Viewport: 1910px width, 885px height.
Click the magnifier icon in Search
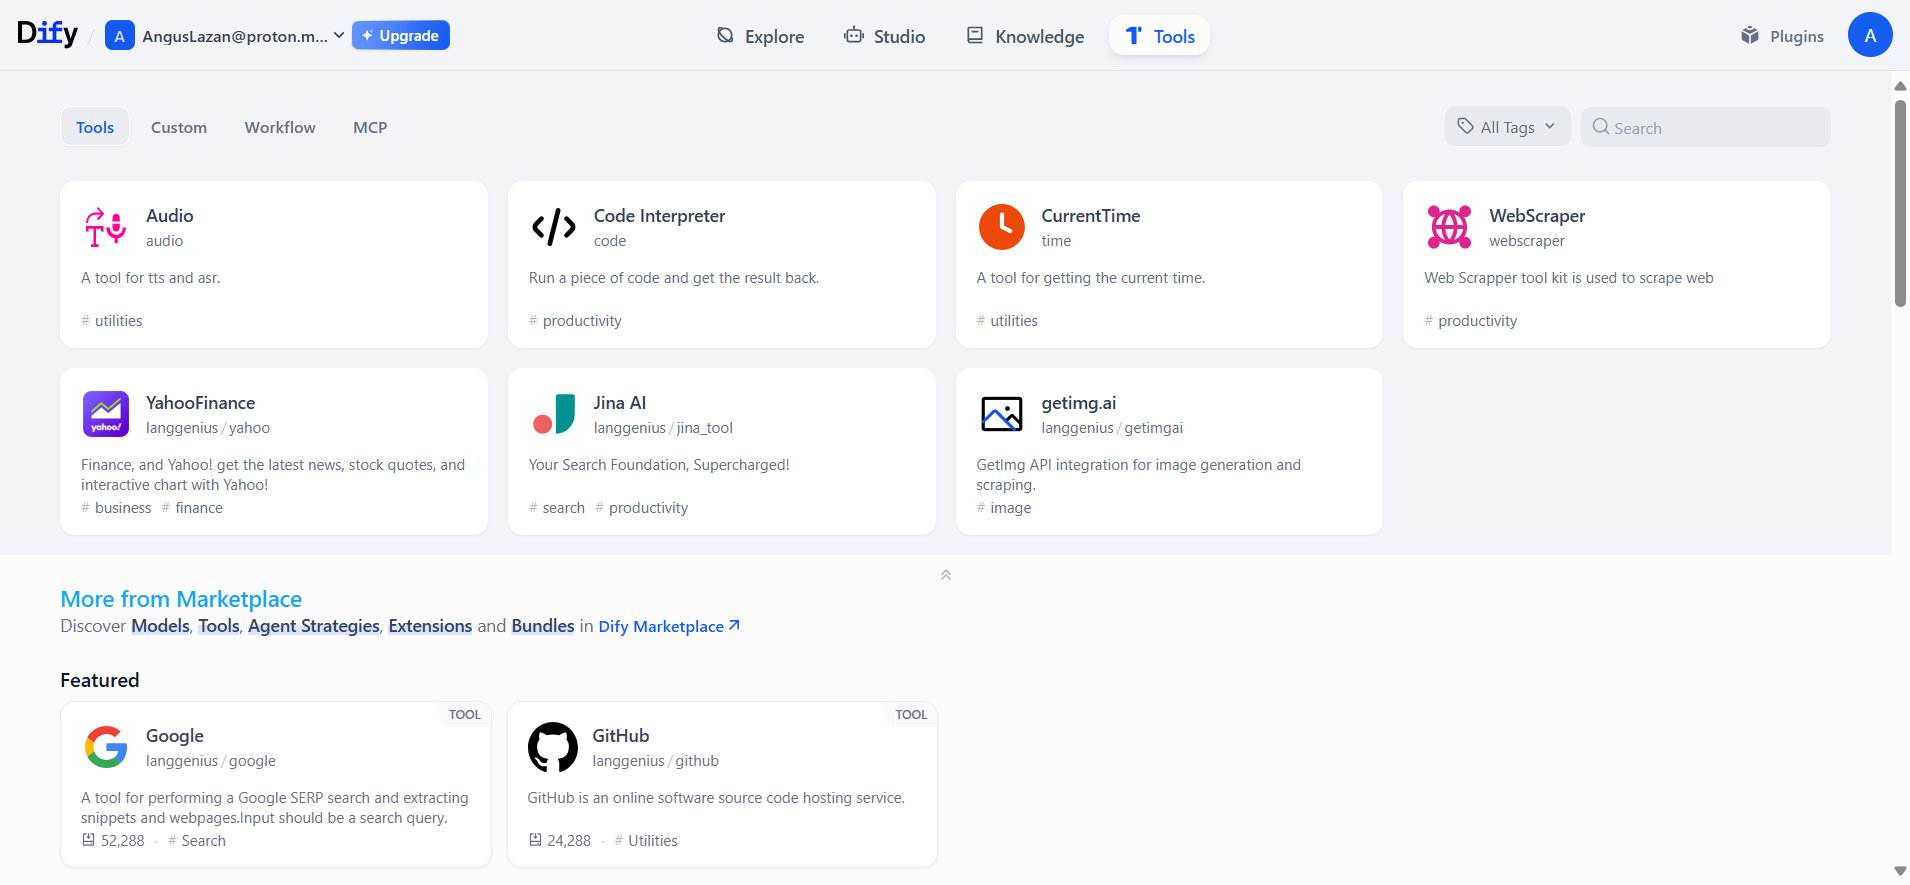pos(1601,127)
